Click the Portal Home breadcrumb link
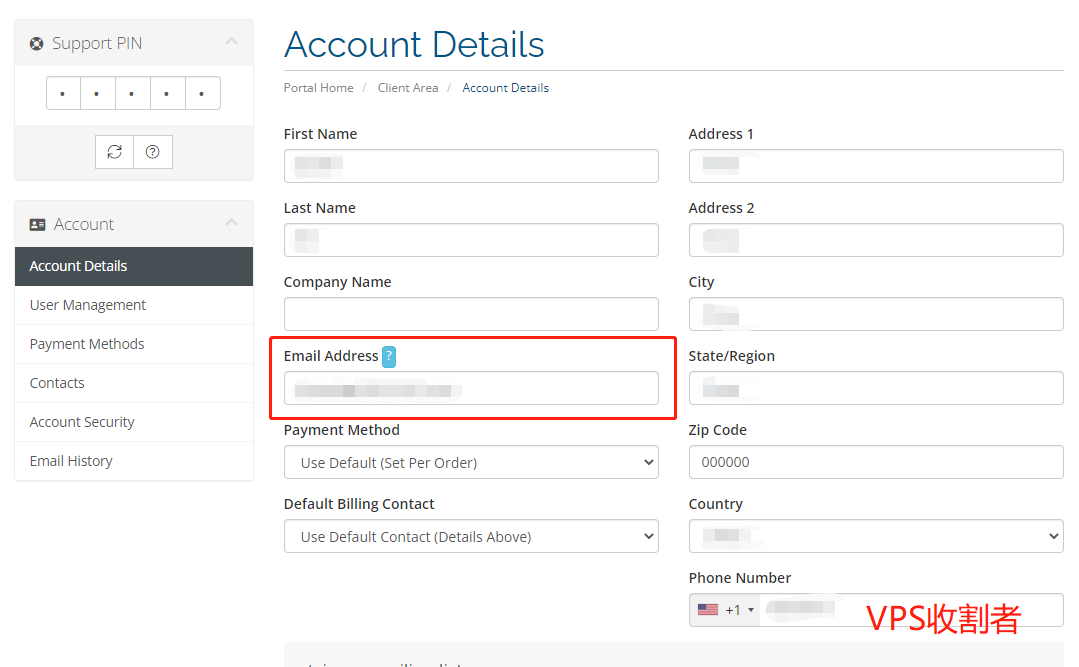1079x667 pixels. pyautogui.click(x=318, y=88)
